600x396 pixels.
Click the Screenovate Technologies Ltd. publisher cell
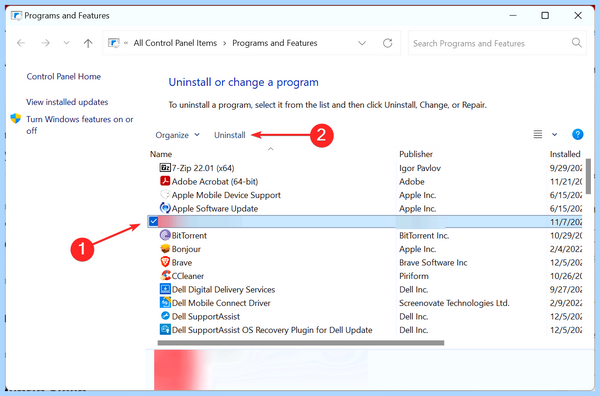454,303
